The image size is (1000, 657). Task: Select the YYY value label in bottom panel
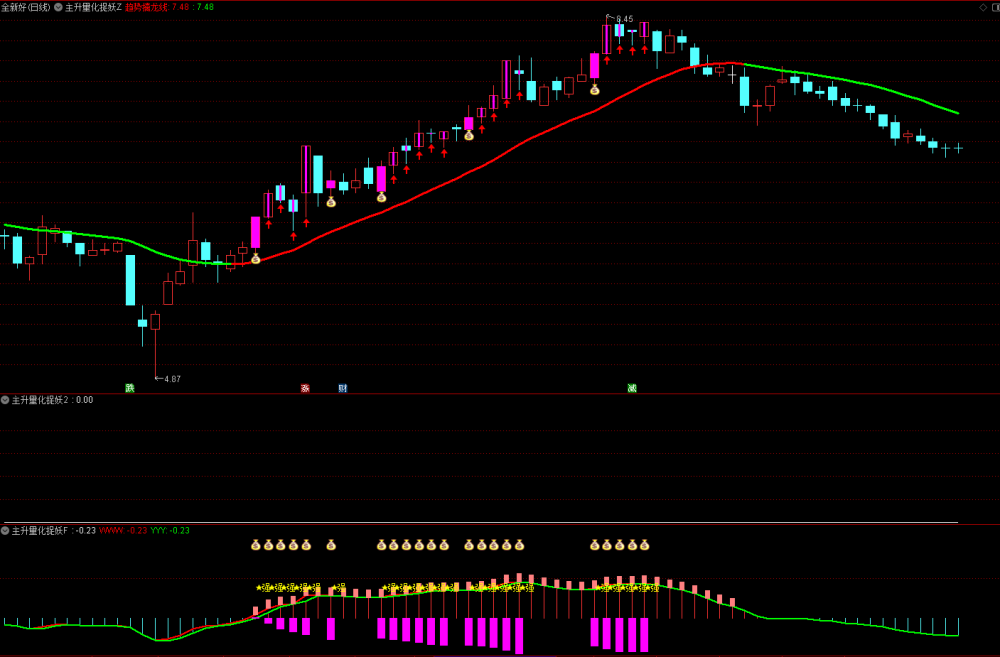170,531
